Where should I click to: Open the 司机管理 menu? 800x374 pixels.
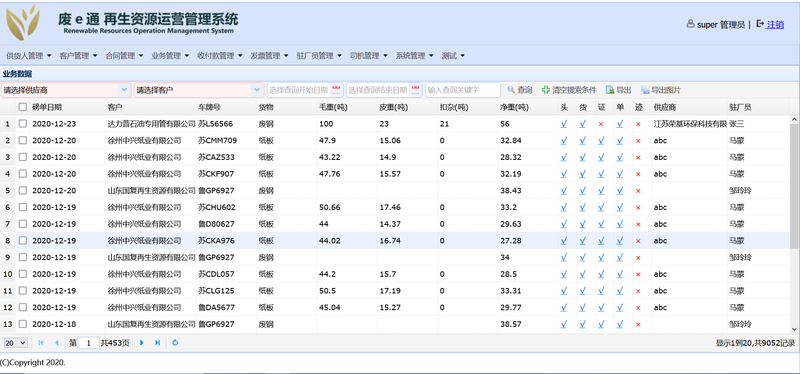coord(368,56)
